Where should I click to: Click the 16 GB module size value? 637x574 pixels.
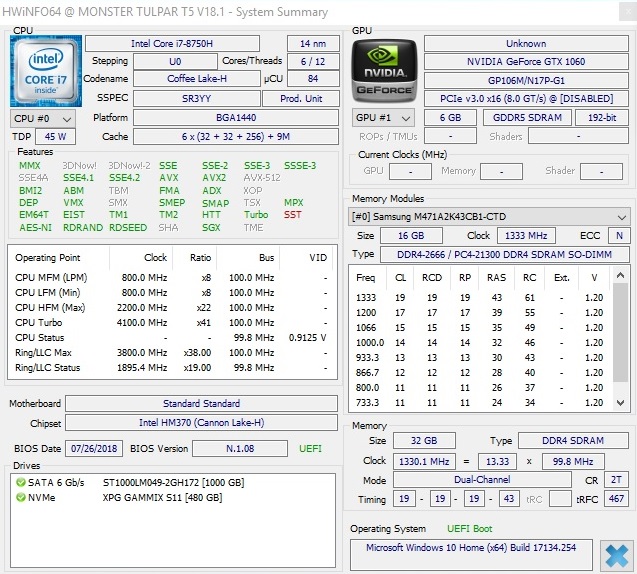[x=411, y=236]
